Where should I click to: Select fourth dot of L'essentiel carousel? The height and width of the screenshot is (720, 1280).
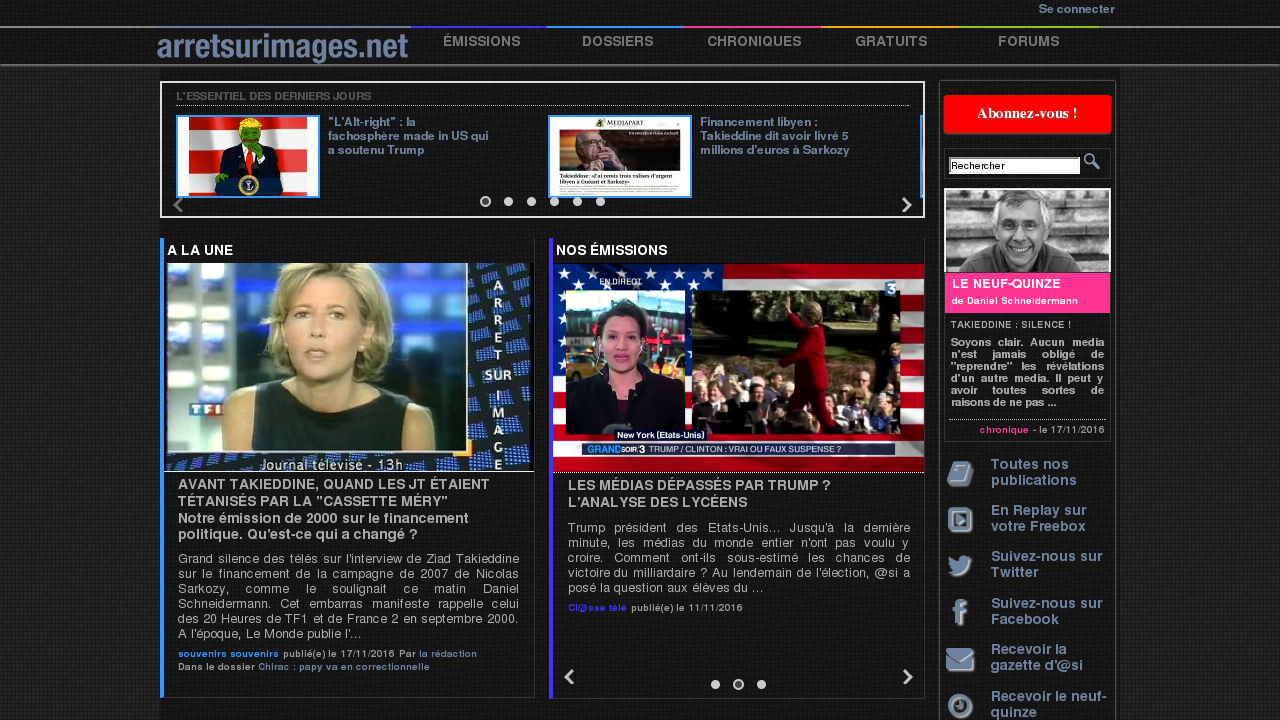[x=554, y=201]
